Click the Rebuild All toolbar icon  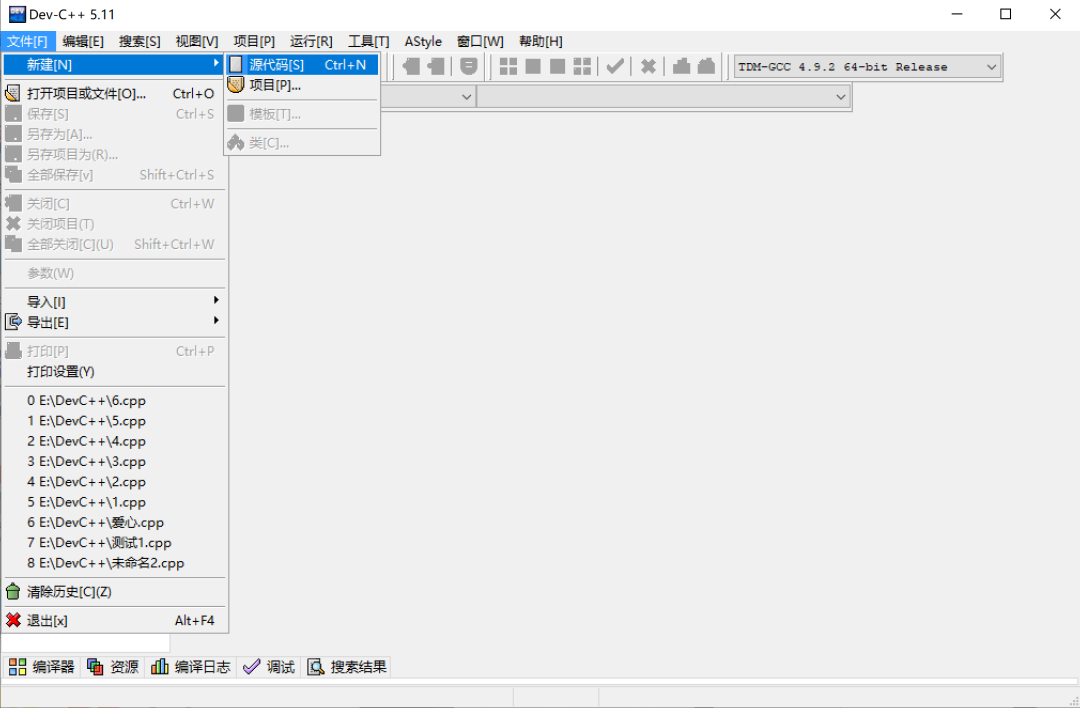pos(583,67)
